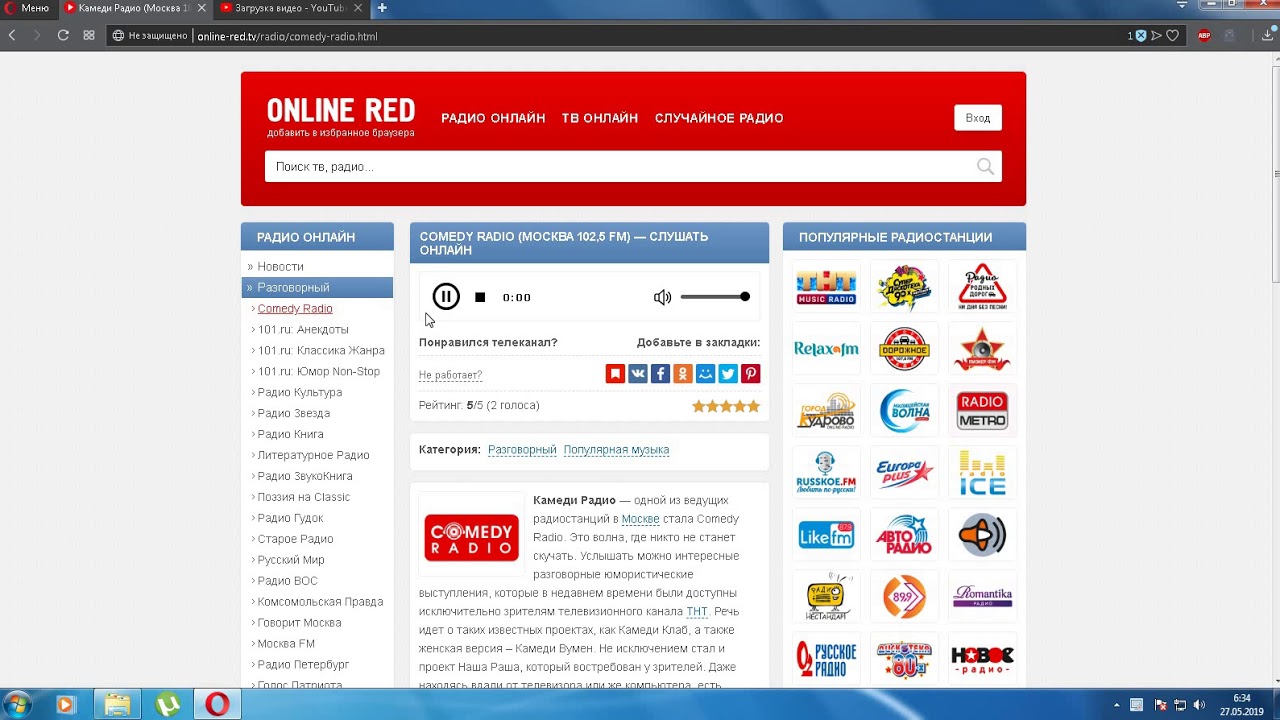The image size is (1280, 720).
Task: Share the station on Facebook
Action: click(x=660, y=374)
